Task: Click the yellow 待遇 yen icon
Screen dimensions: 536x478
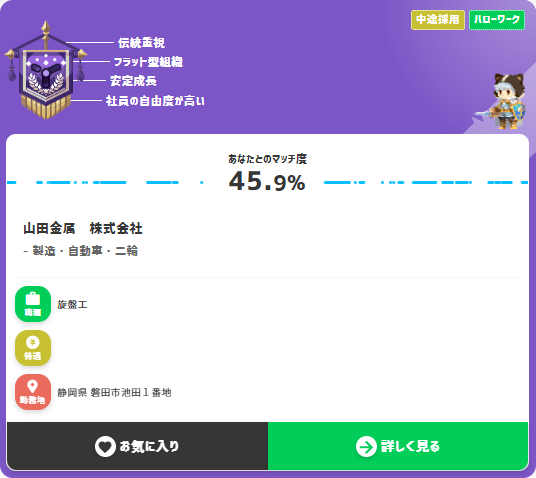Action: point(33,348)
